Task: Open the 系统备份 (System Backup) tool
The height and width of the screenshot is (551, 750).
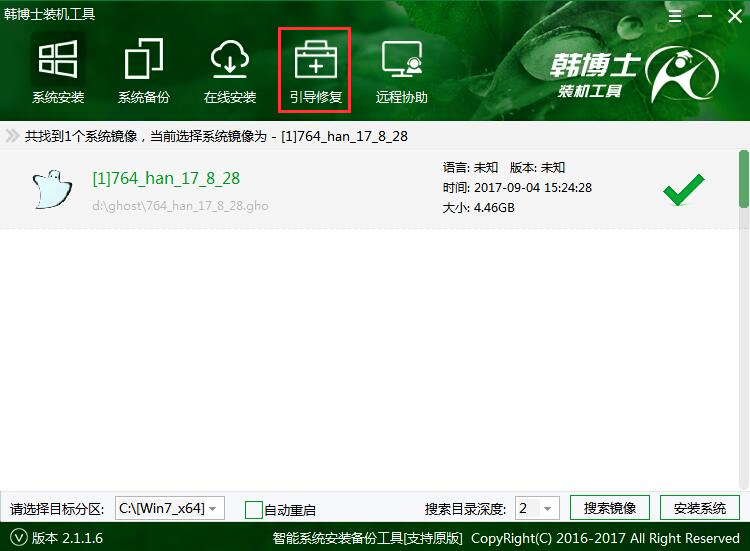Action: pos(143,70)
